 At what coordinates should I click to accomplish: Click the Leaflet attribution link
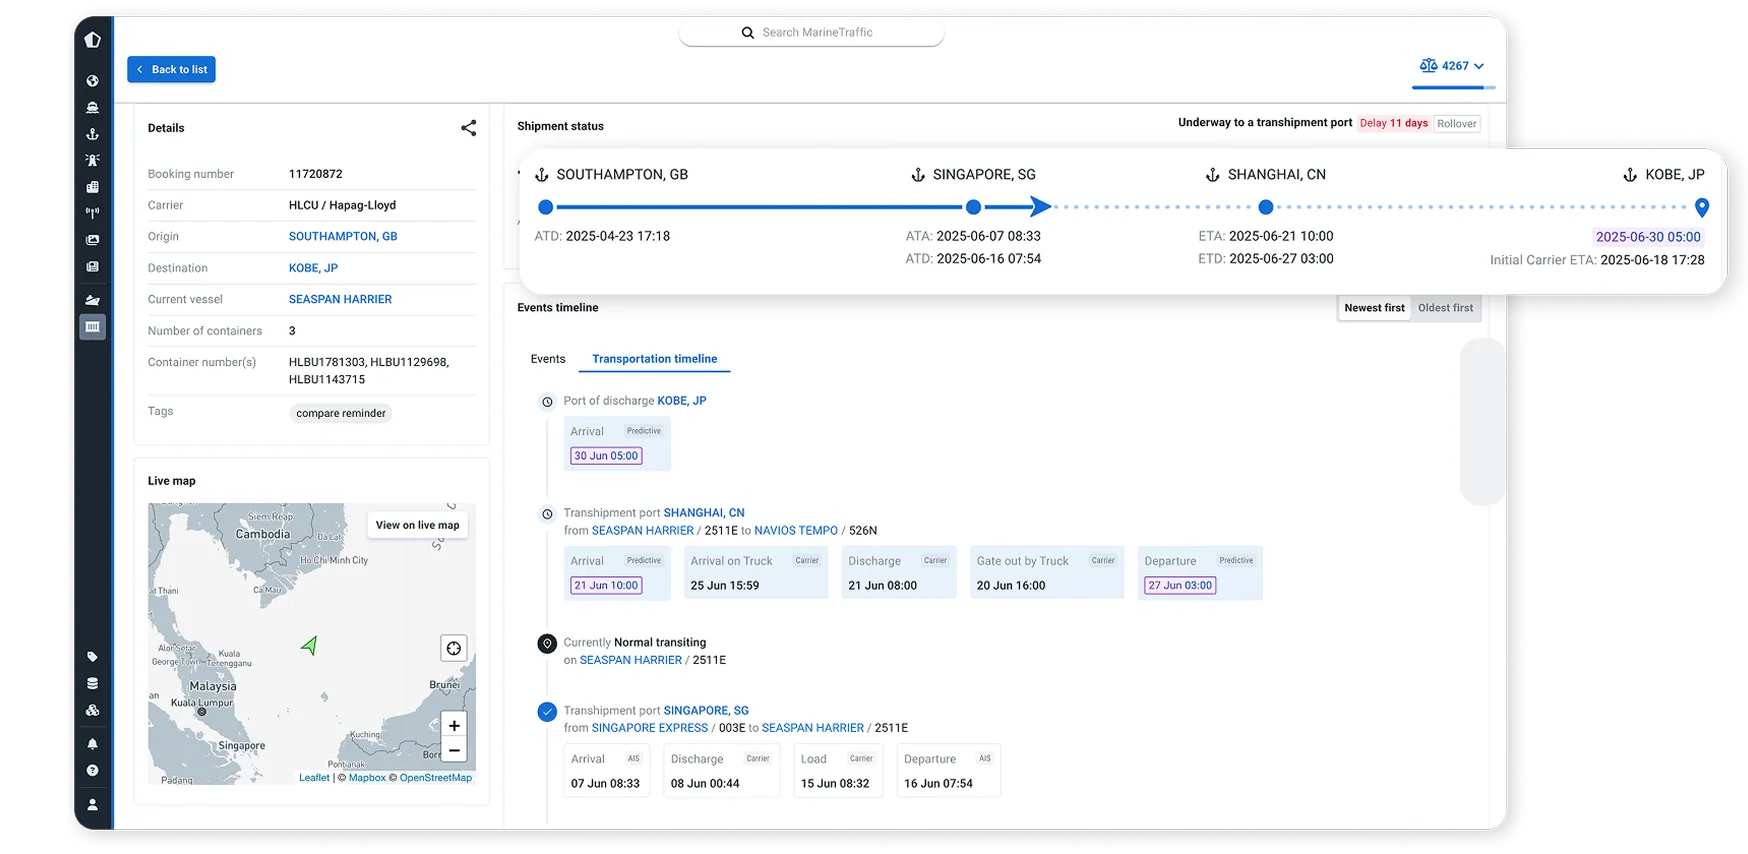tap(314, 778)
